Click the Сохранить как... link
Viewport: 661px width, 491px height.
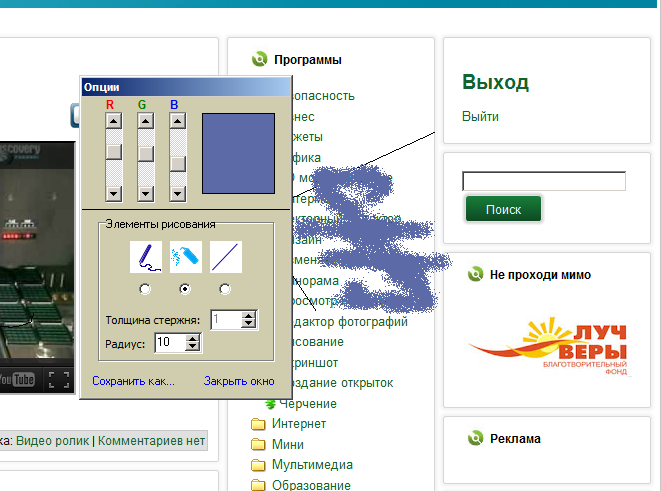(133, 381)
